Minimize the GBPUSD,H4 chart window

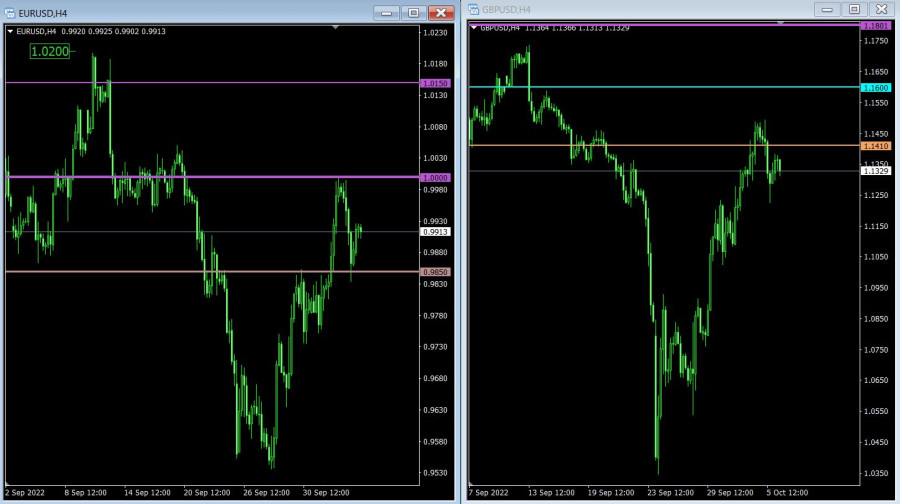827,9
